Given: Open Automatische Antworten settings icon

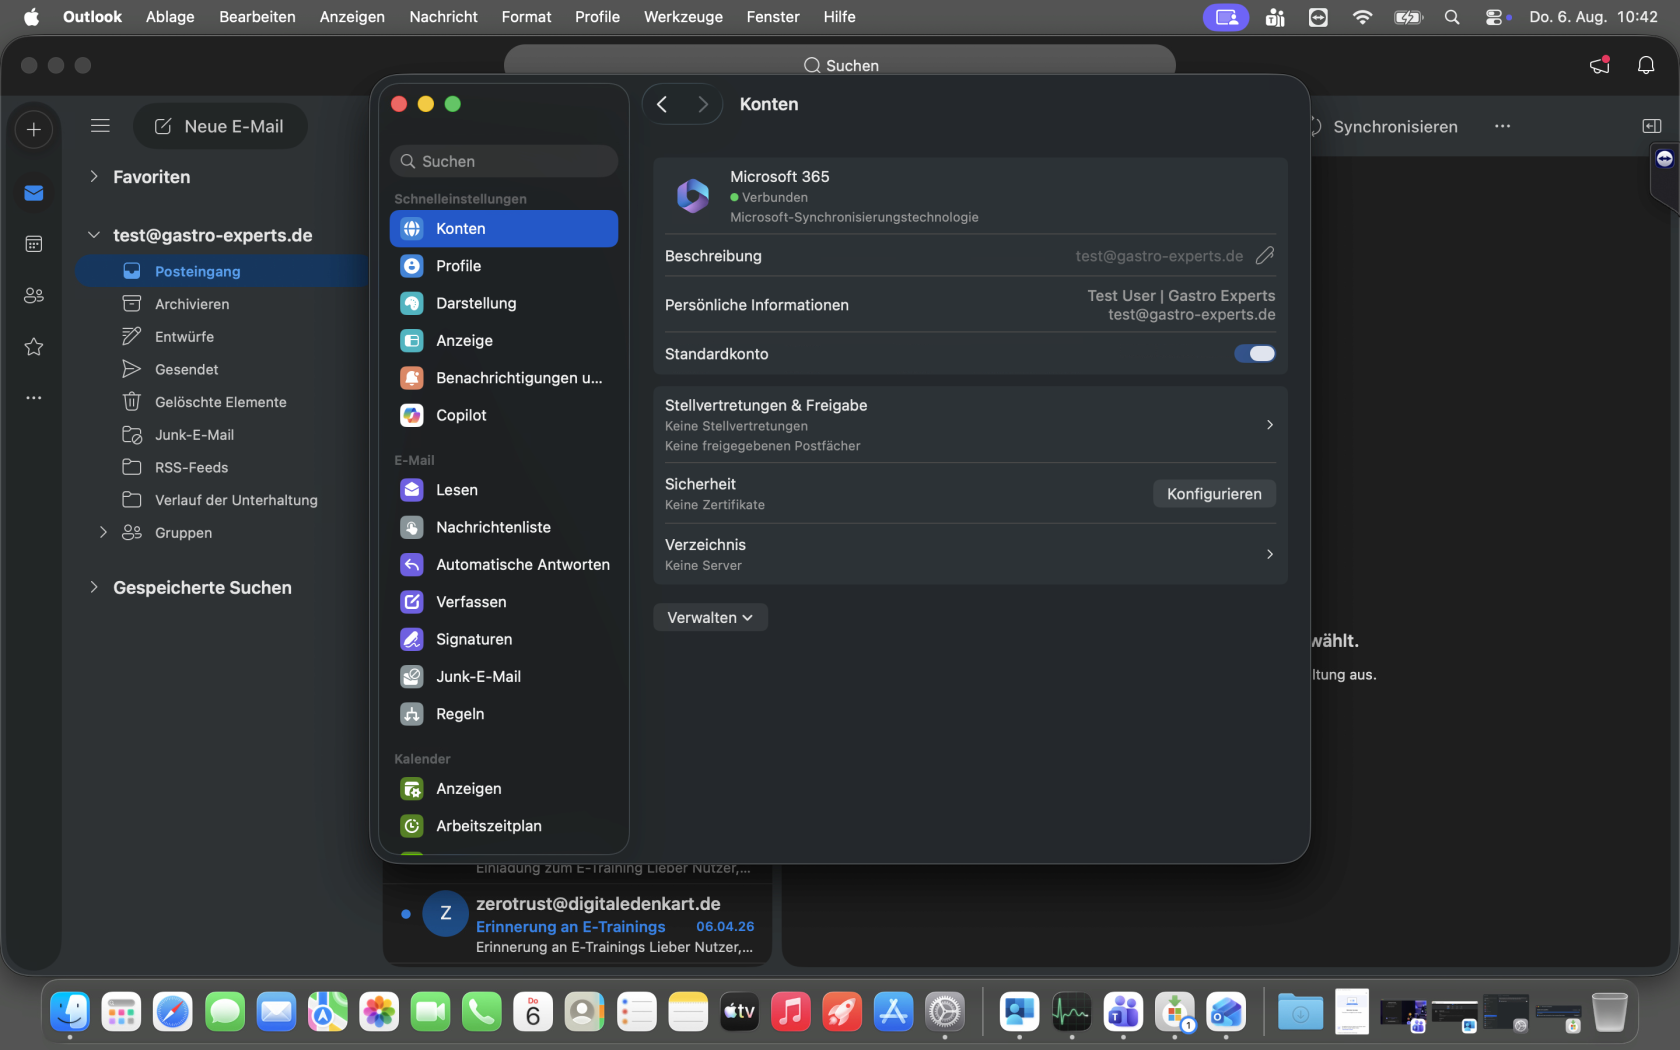Looking at the screenshot, I should (412, 565).
